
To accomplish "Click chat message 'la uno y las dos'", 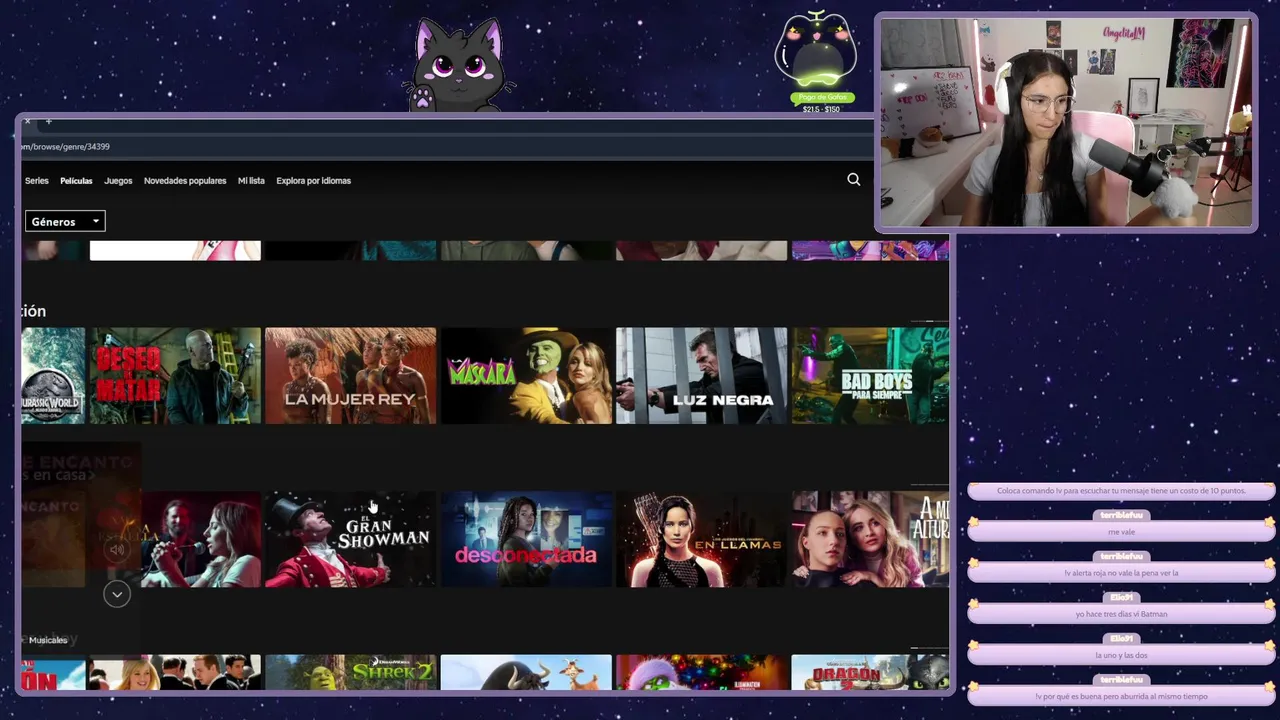I will point(1121,654).
